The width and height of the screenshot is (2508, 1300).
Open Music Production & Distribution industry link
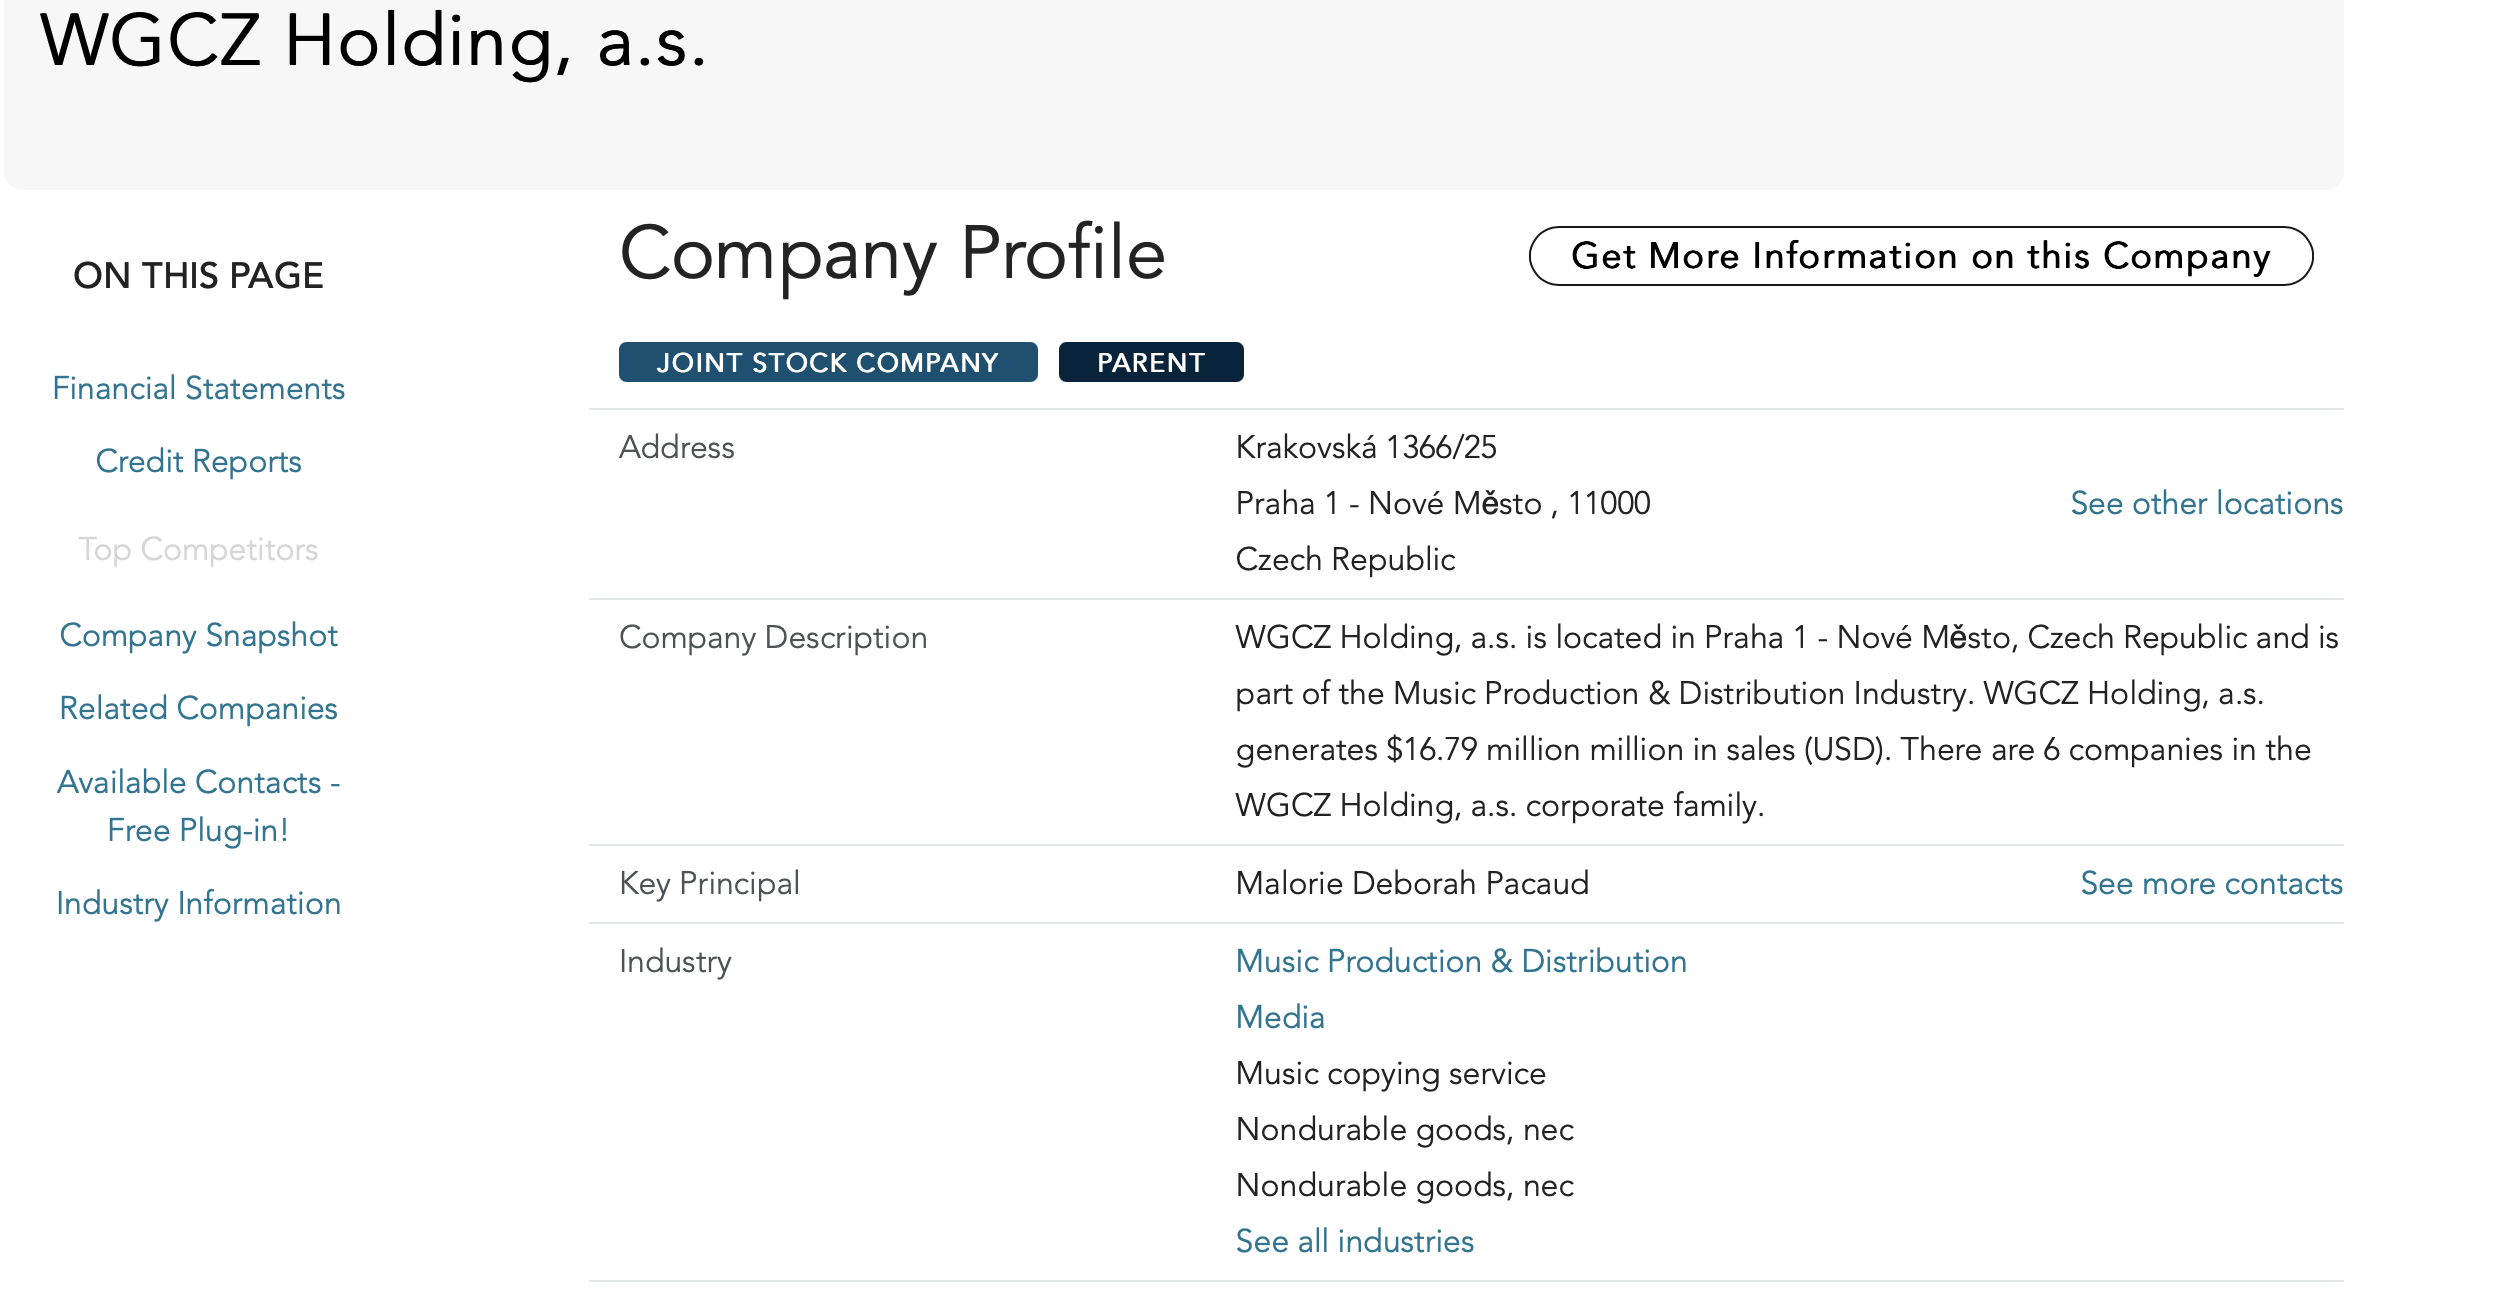tap(1460, 961)
